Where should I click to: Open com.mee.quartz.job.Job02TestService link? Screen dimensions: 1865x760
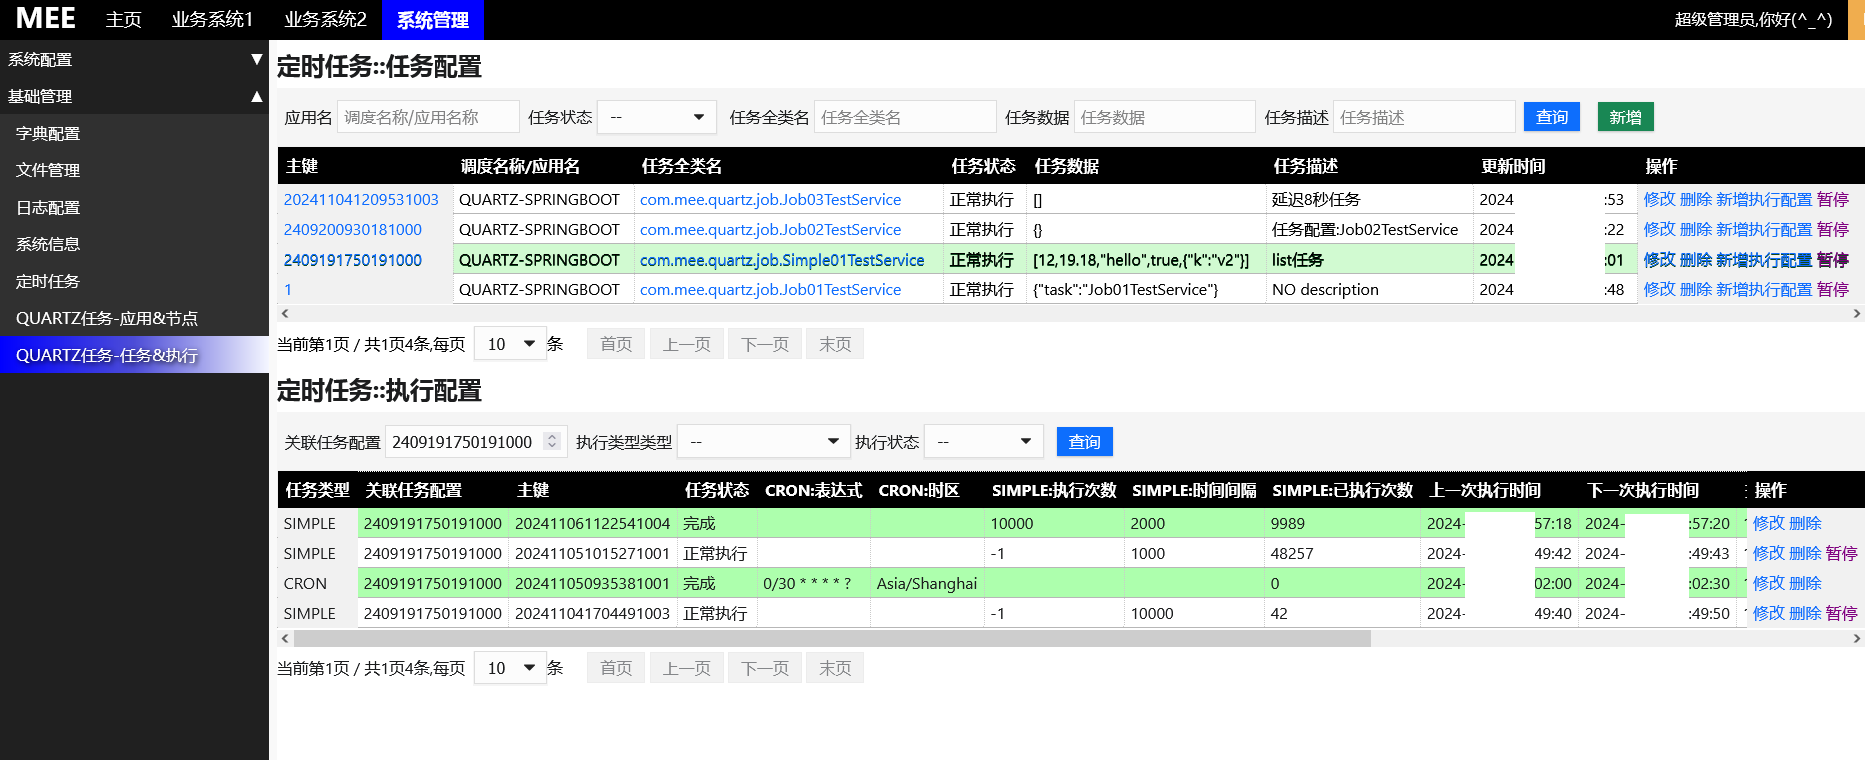pos(770,229)
